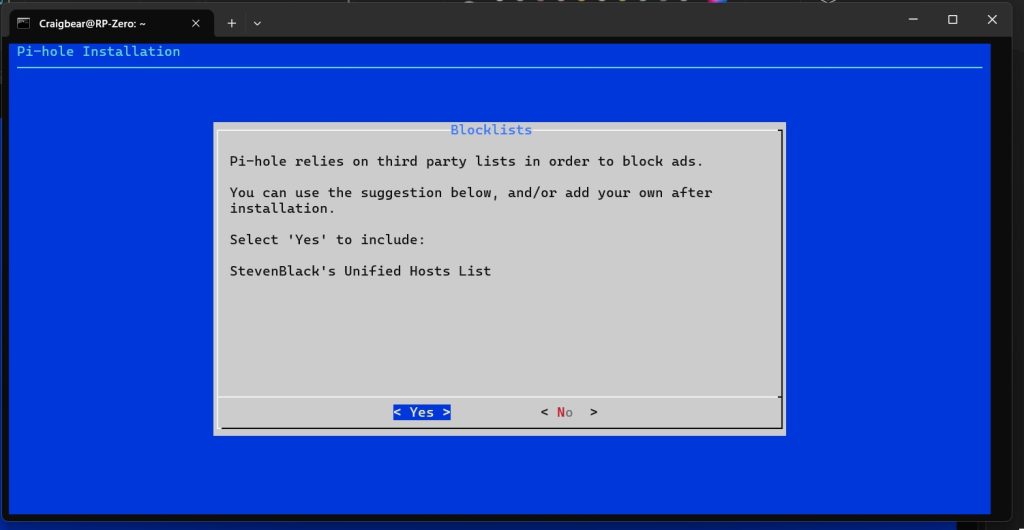Image resolution: width=1024 pixels, height=530 pixels.
Task: Maximize the terminal window
Action: point(952,20)
